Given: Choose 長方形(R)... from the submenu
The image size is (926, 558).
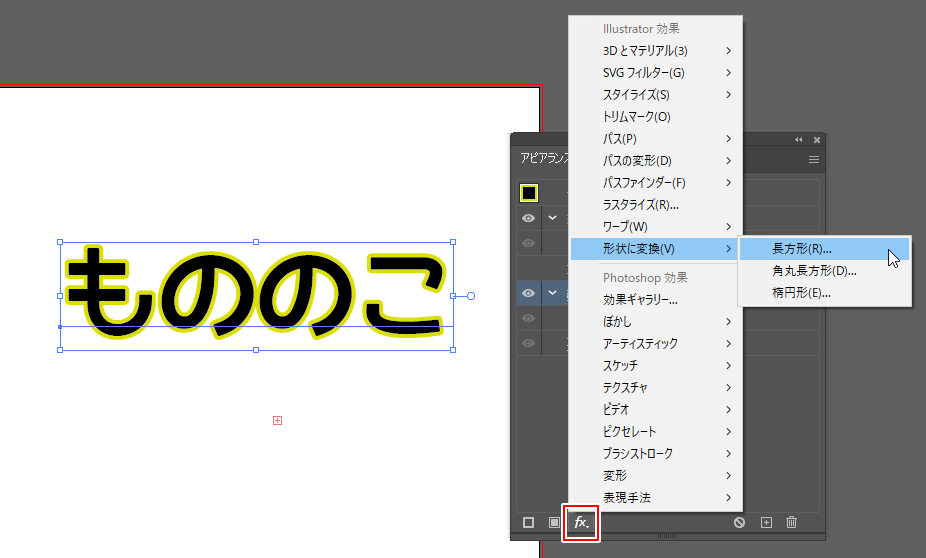Looking at the screenshot, I should (x=802, y=248).
